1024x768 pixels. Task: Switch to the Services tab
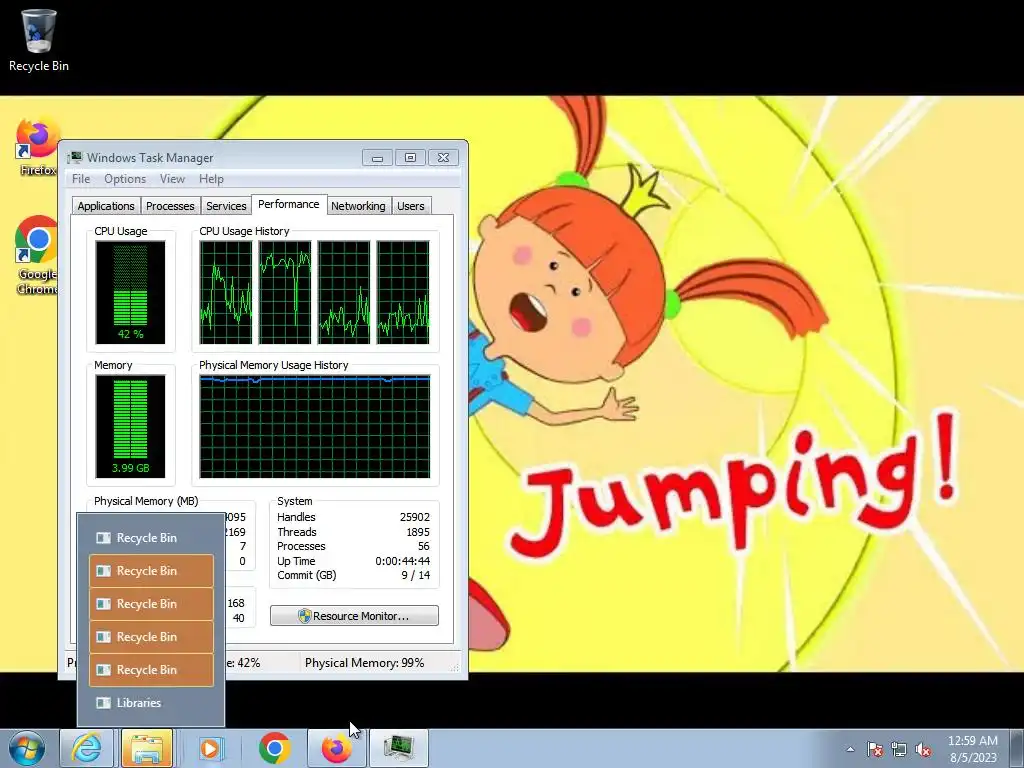[x=226, y=206]
